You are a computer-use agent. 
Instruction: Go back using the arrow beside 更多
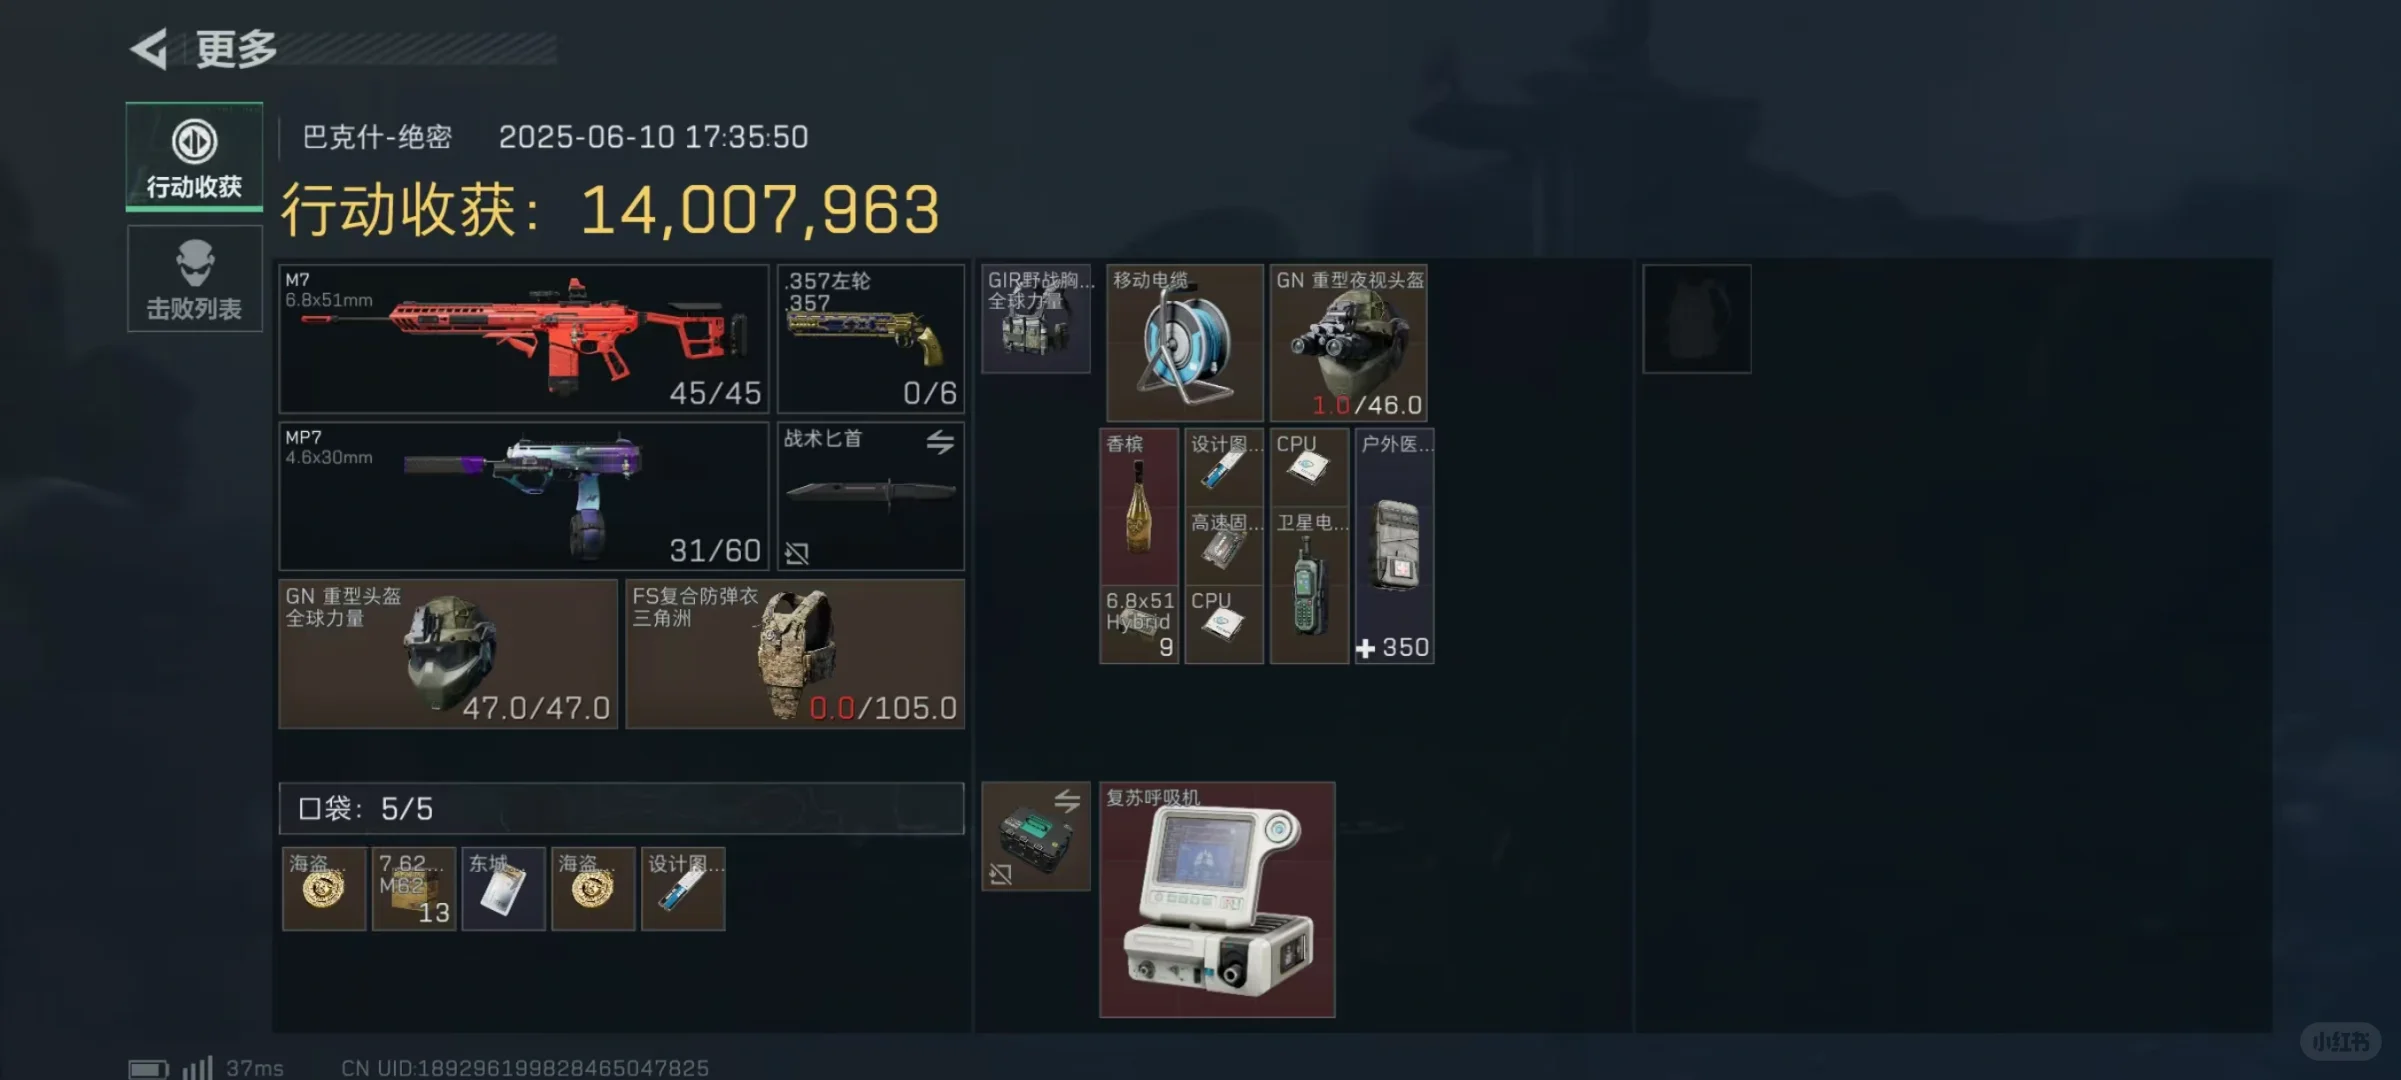click(x=149, y=48)
